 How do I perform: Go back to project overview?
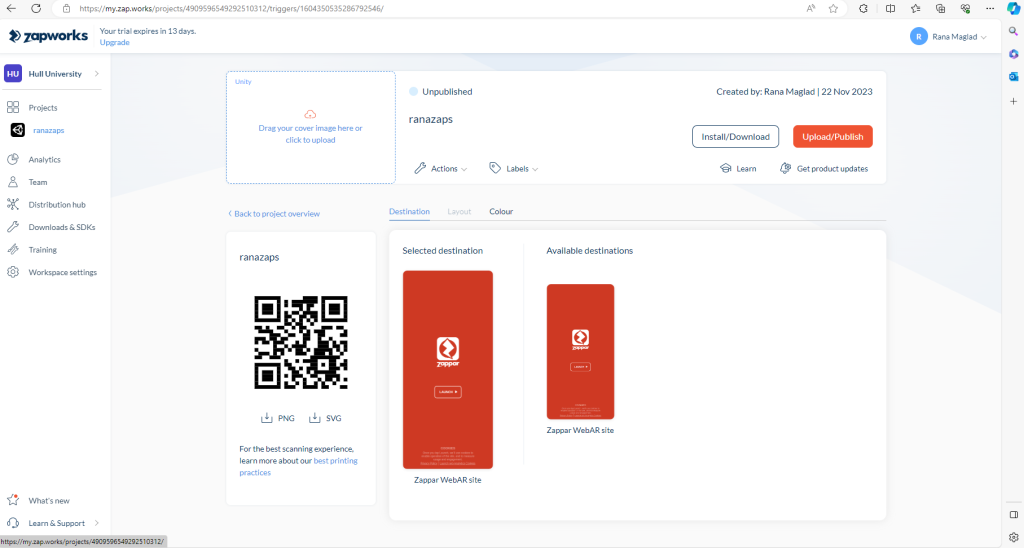pos(274,214)
